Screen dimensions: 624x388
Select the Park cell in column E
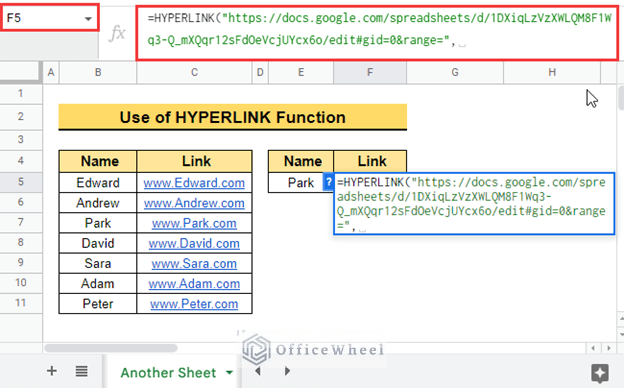tap(301, 183)
